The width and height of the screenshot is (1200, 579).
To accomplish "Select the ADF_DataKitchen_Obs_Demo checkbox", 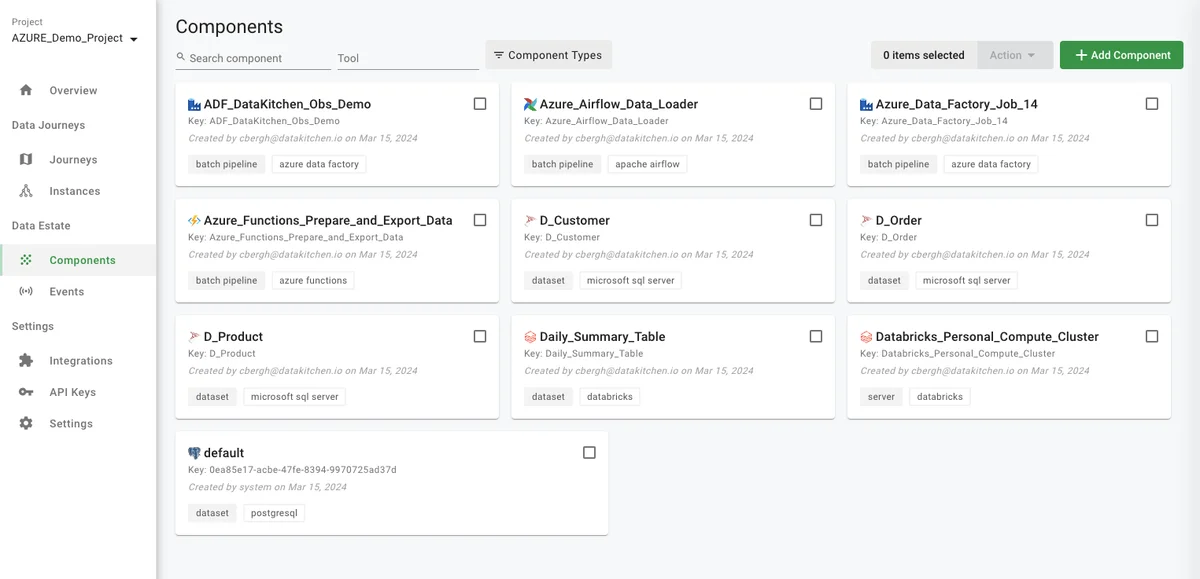I will 480,104.
